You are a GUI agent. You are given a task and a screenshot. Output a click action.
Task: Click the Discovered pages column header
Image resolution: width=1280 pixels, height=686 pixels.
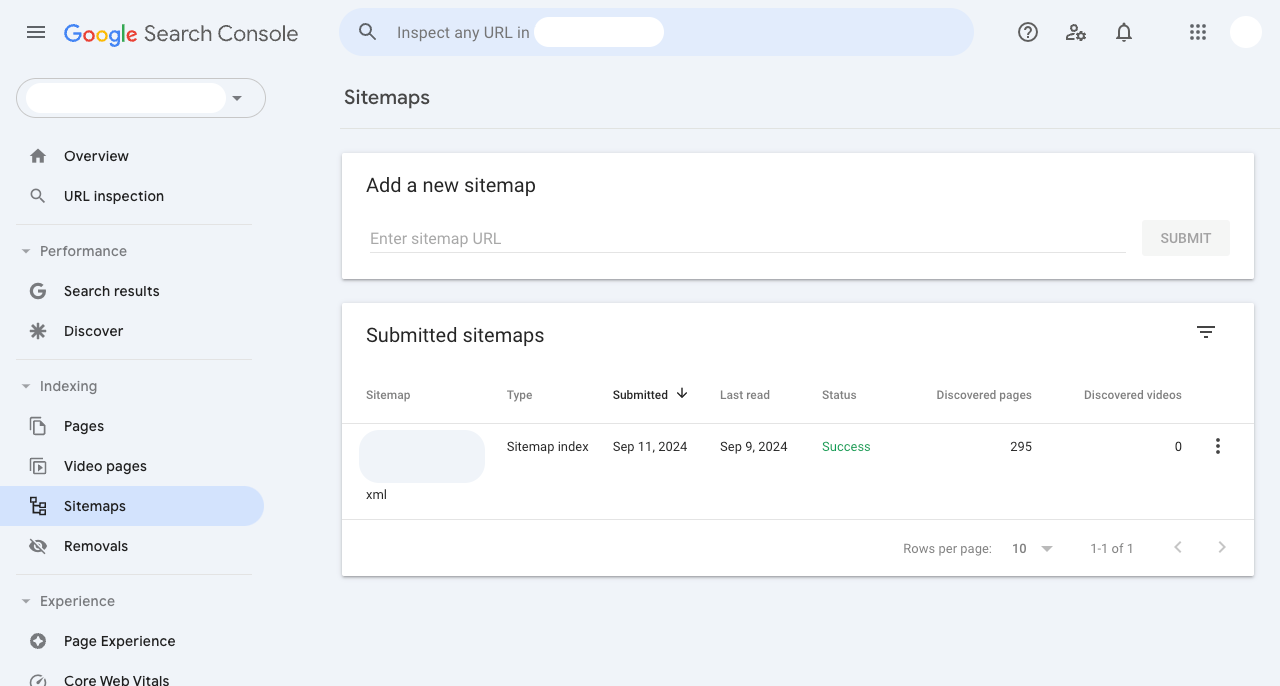coord(984,395)
